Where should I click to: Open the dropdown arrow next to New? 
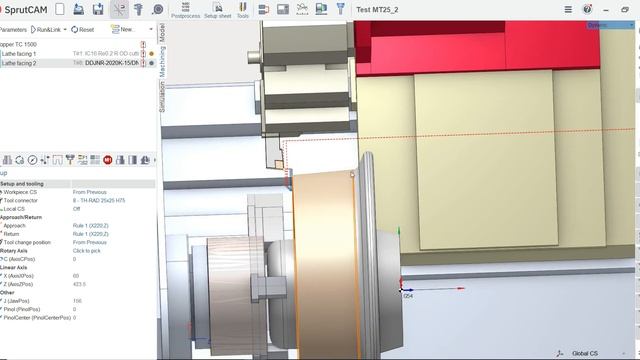coord(151,29)
